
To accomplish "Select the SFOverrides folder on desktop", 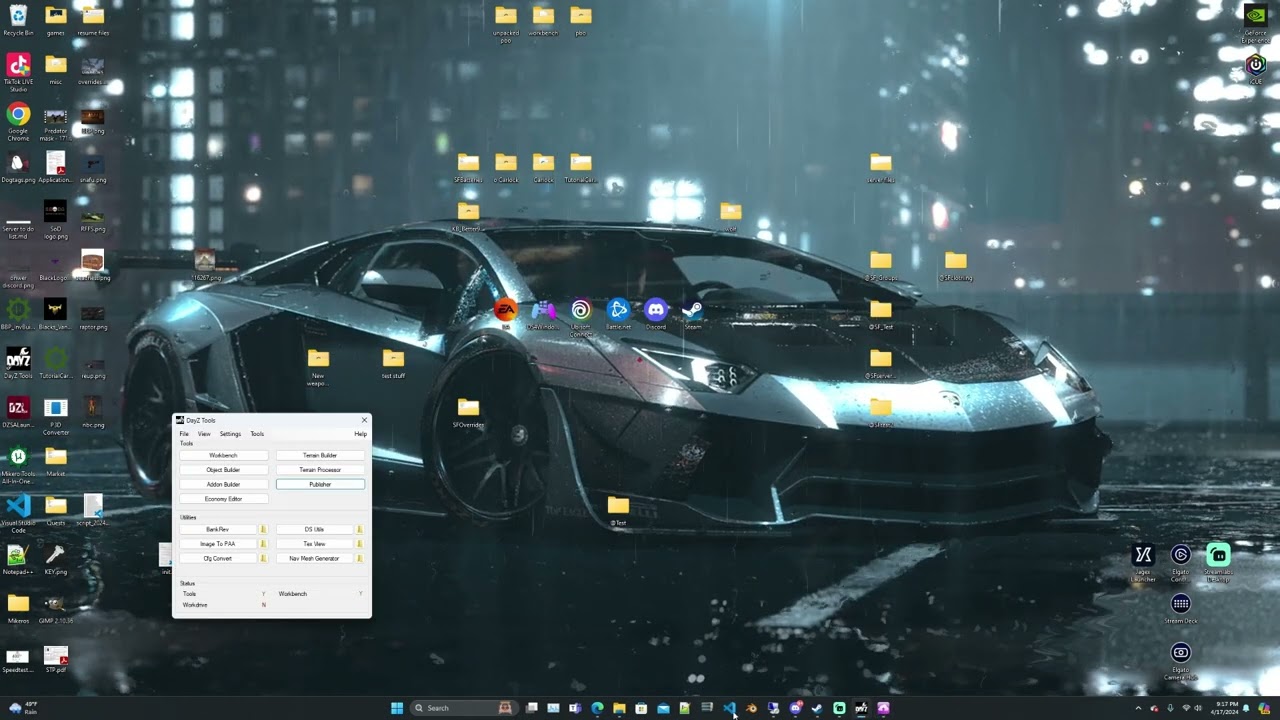I will [468, 412].
